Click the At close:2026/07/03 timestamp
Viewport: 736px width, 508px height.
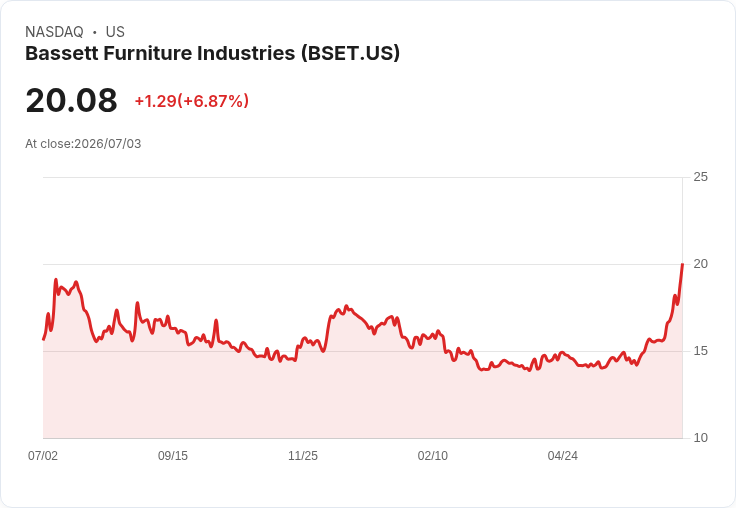pos(83,144)
